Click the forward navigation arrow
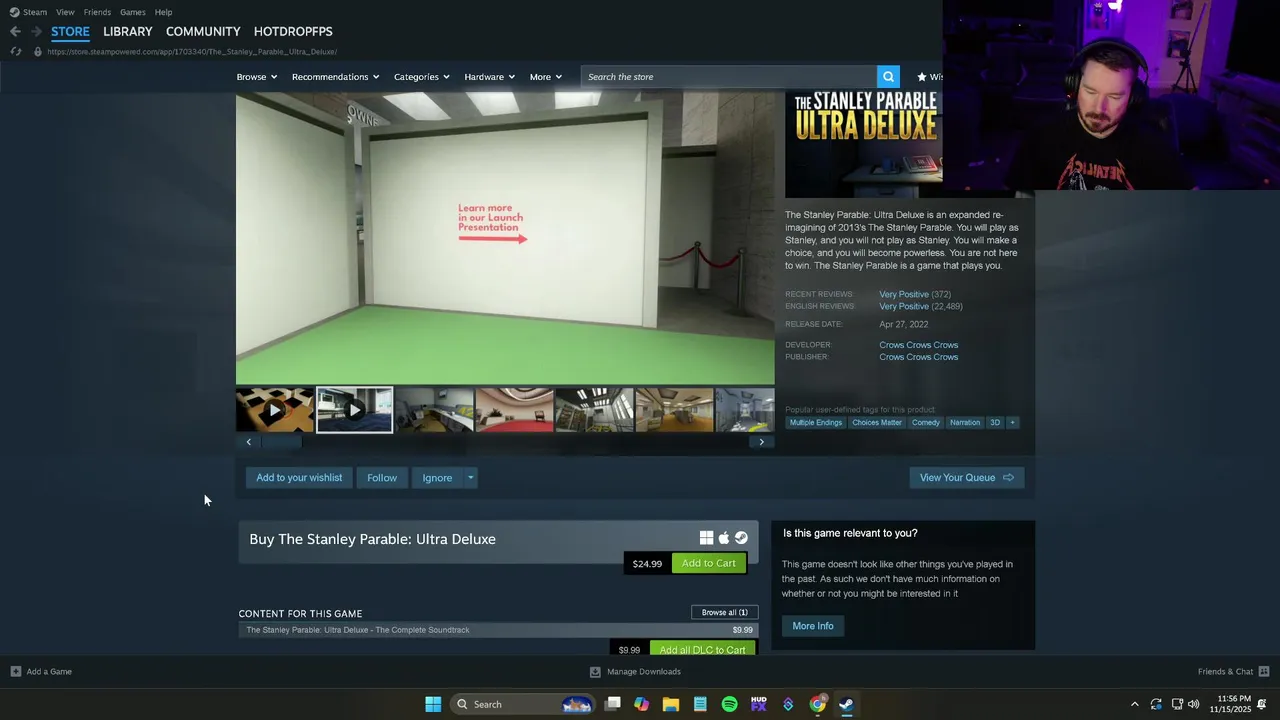 coord(36,31)
